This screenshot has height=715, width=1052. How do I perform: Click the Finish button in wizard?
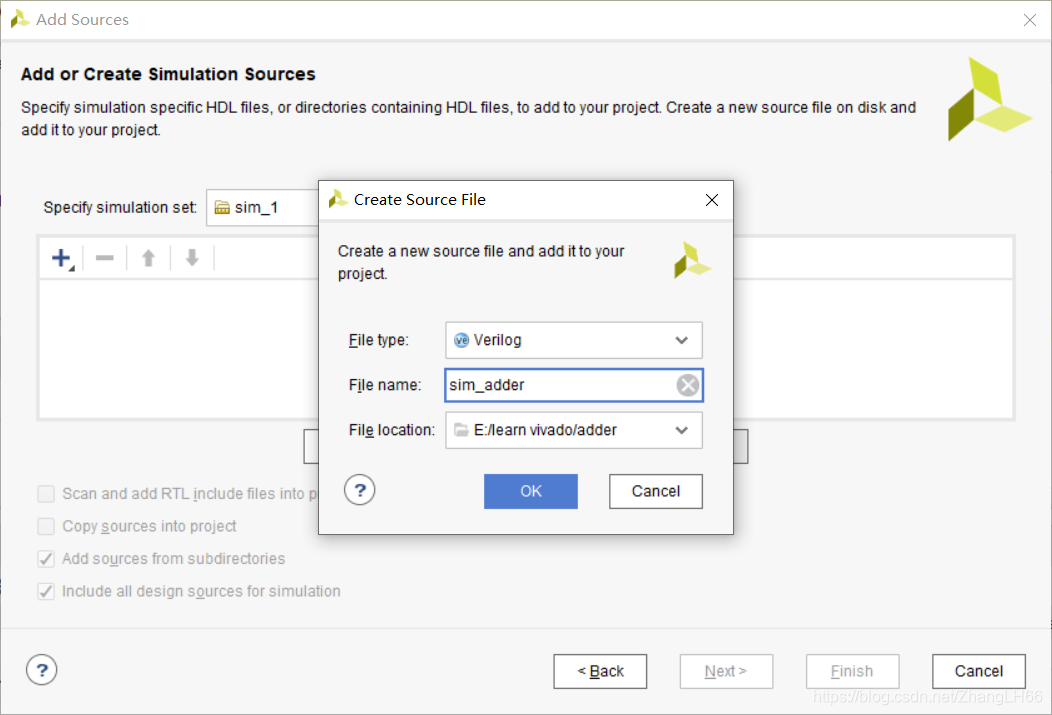(852, 671)
